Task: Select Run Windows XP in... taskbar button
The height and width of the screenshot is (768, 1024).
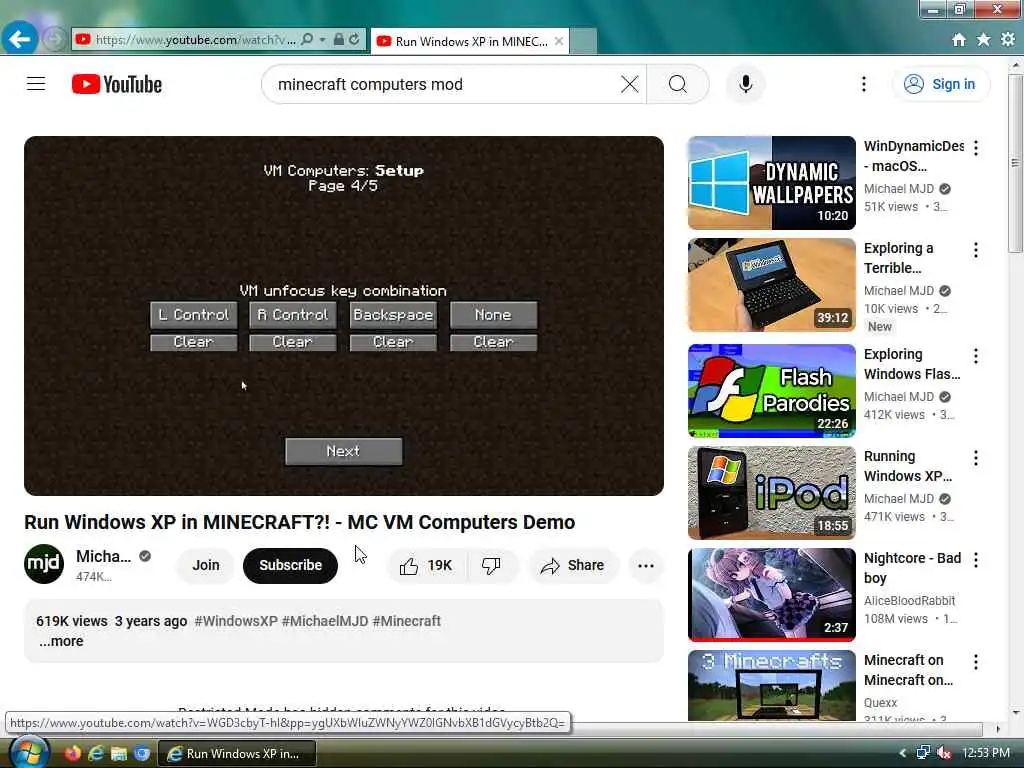Action: click(x=237, y=753)
